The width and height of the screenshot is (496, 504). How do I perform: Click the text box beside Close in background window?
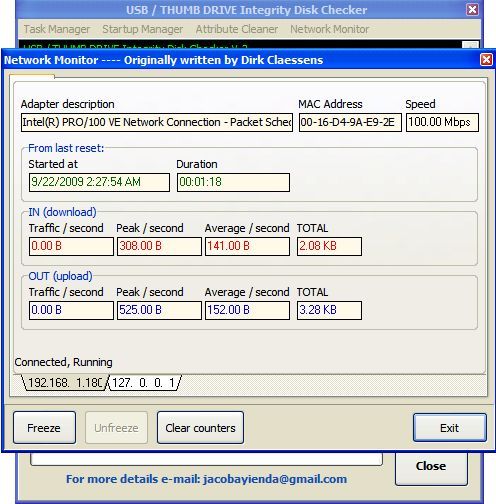coord(206,459)
